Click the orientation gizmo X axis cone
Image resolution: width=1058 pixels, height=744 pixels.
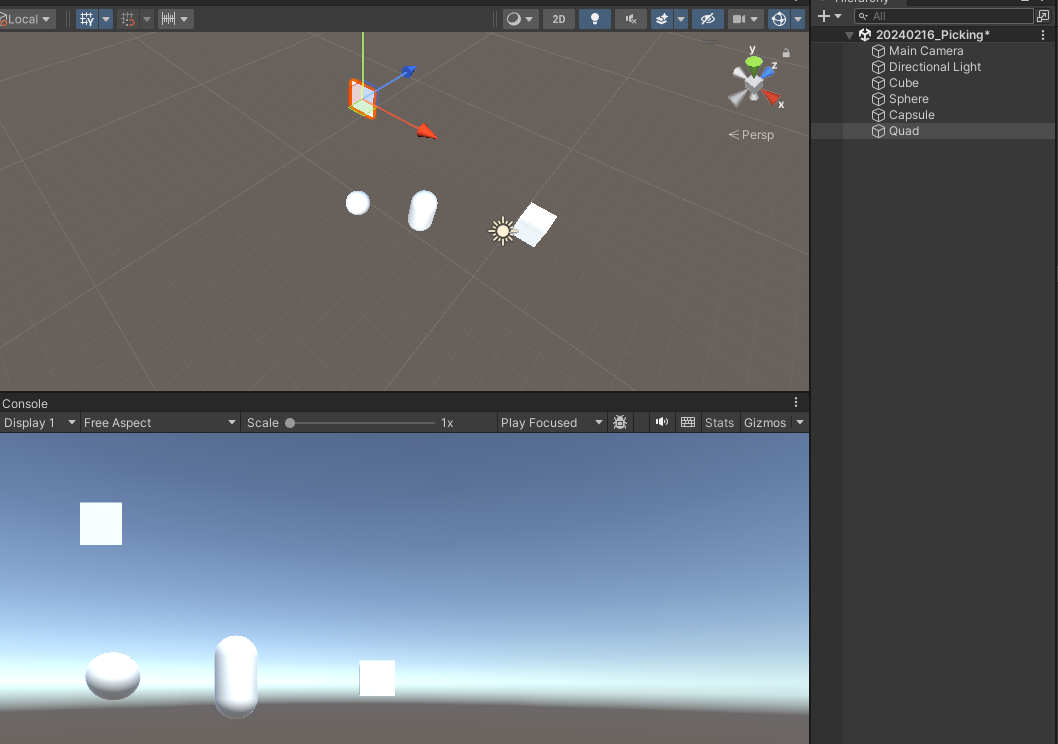pyautogui.click(x=771, y=98)
